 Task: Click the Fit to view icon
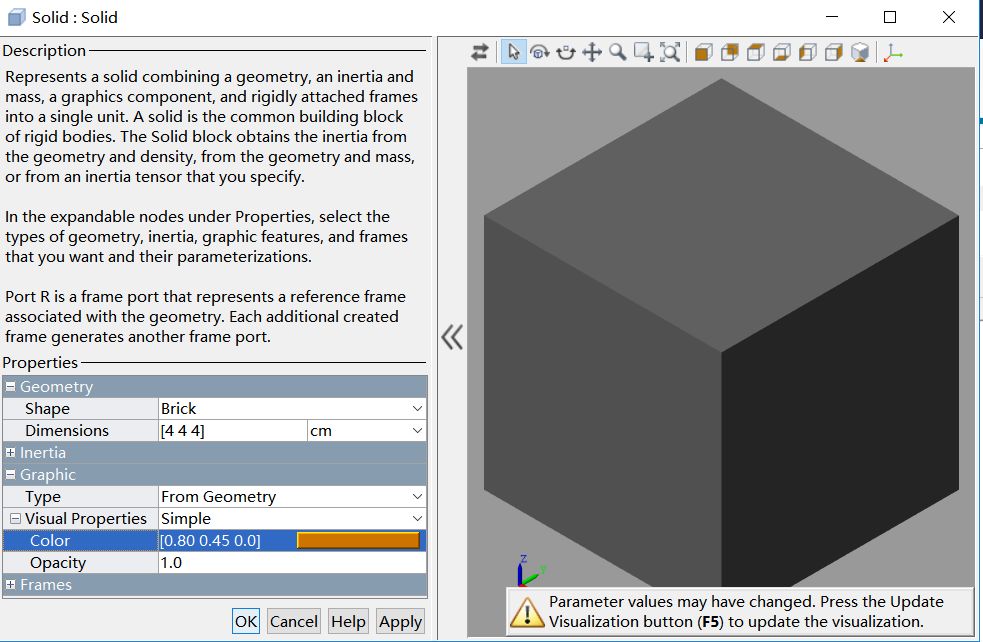coord(670,52)
